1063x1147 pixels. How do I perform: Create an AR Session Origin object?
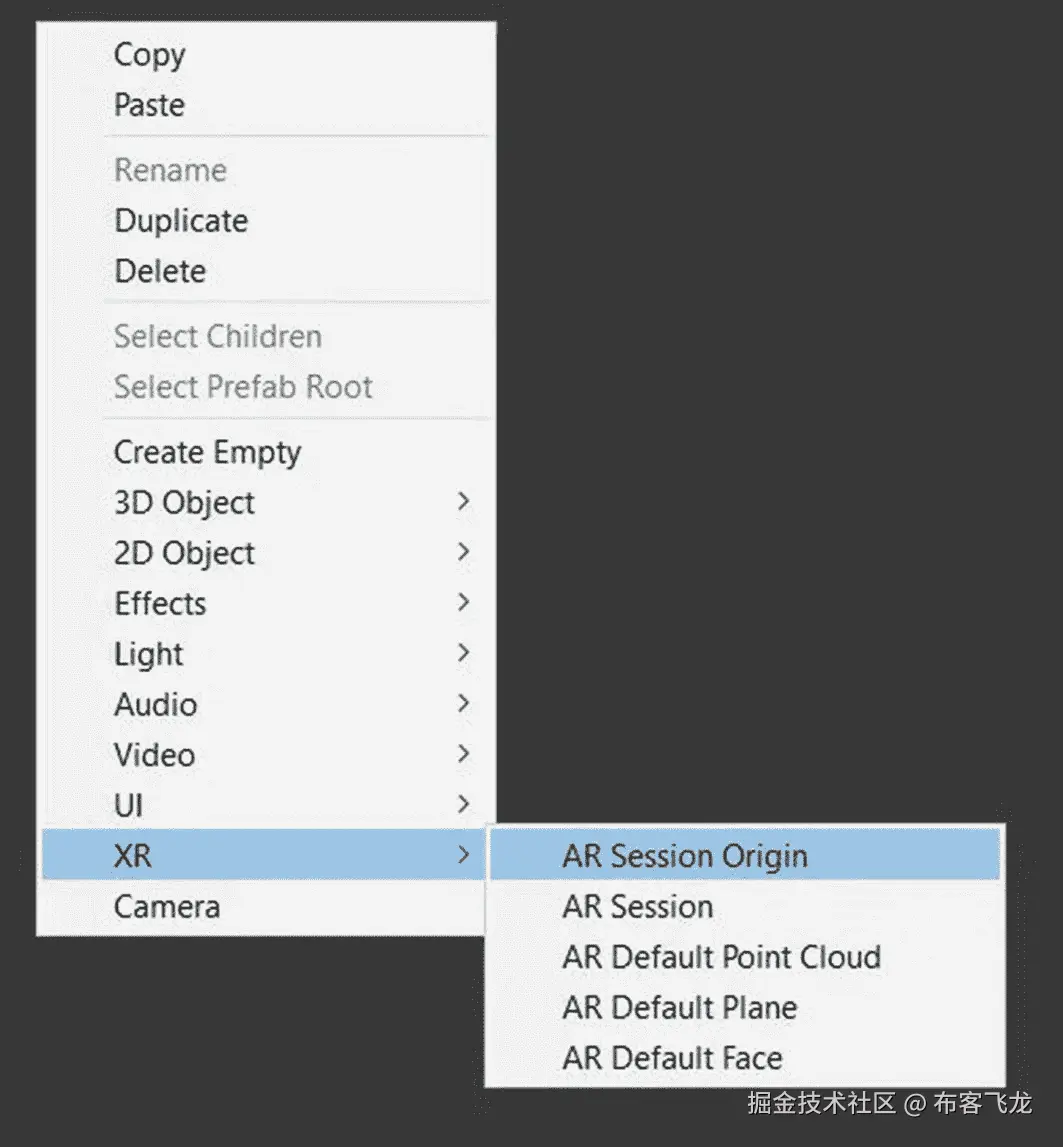(x=685, y=856)
